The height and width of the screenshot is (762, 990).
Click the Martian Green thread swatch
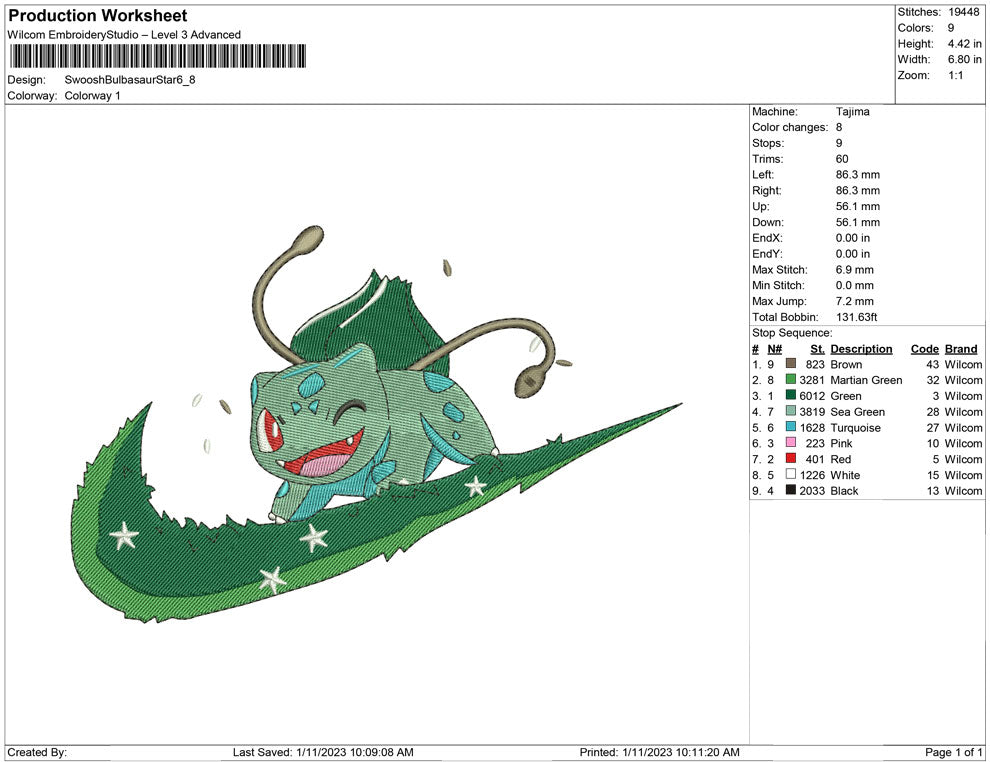(x=790, y=379)
